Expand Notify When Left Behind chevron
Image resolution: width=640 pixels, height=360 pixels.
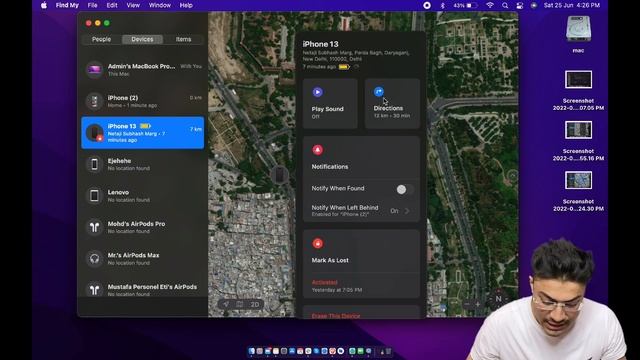[407, 211]
